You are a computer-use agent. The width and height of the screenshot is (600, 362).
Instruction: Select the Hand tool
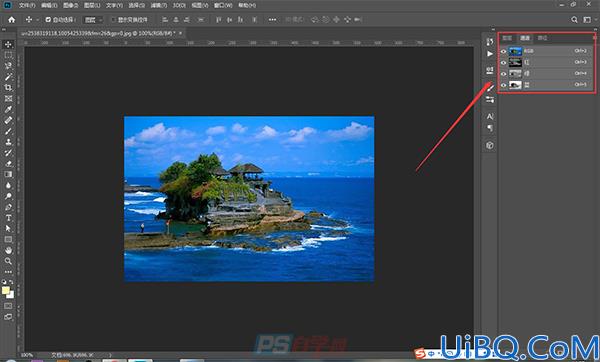[8, 250]
